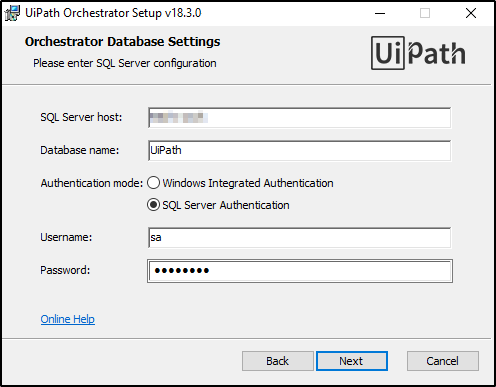Minimize the Orchestrator Setup window
The height and width of the screenshot is (387, 496).
pos(380,13)
